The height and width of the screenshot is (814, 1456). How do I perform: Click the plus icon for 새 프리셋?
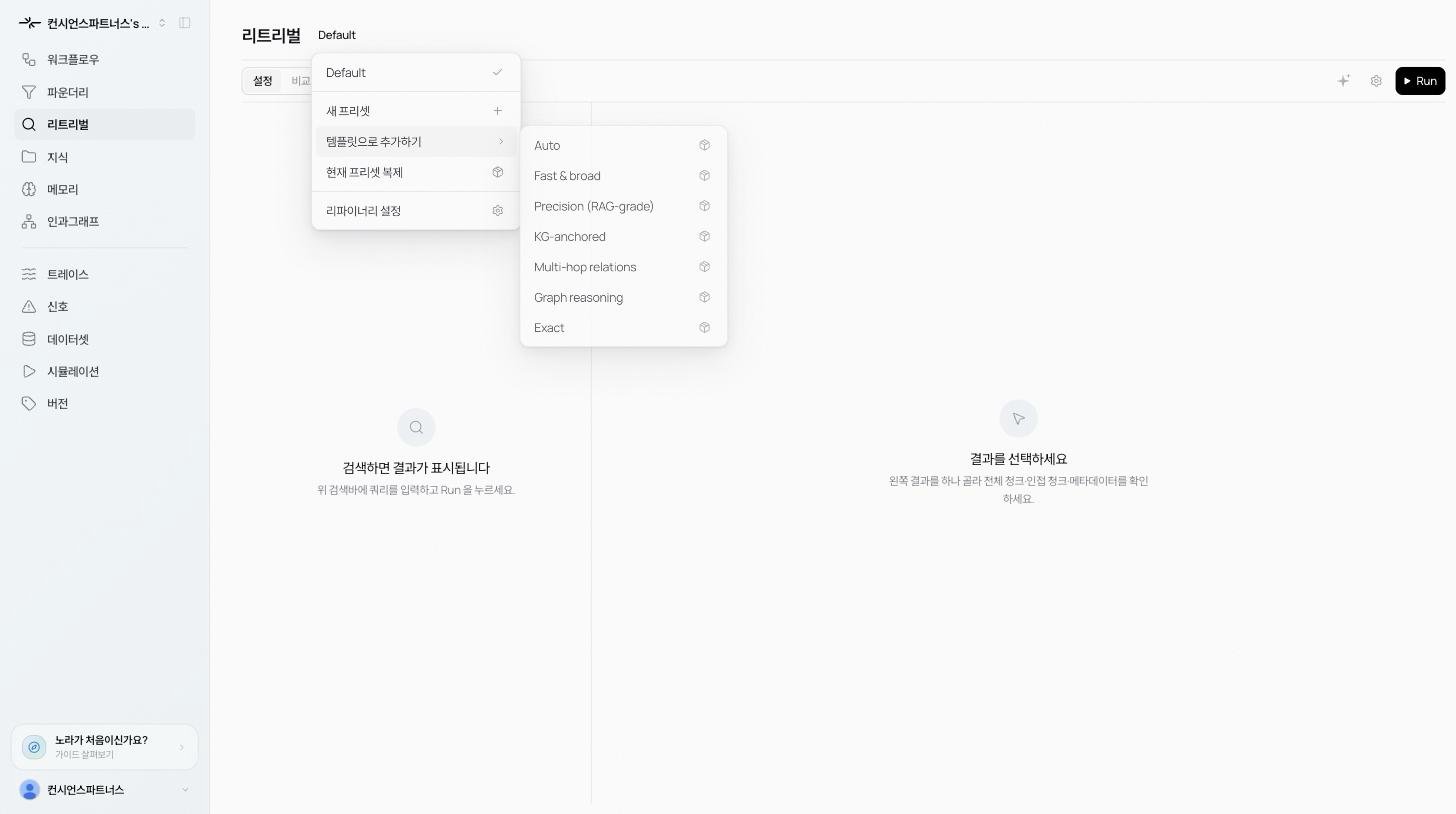point(498,111)
